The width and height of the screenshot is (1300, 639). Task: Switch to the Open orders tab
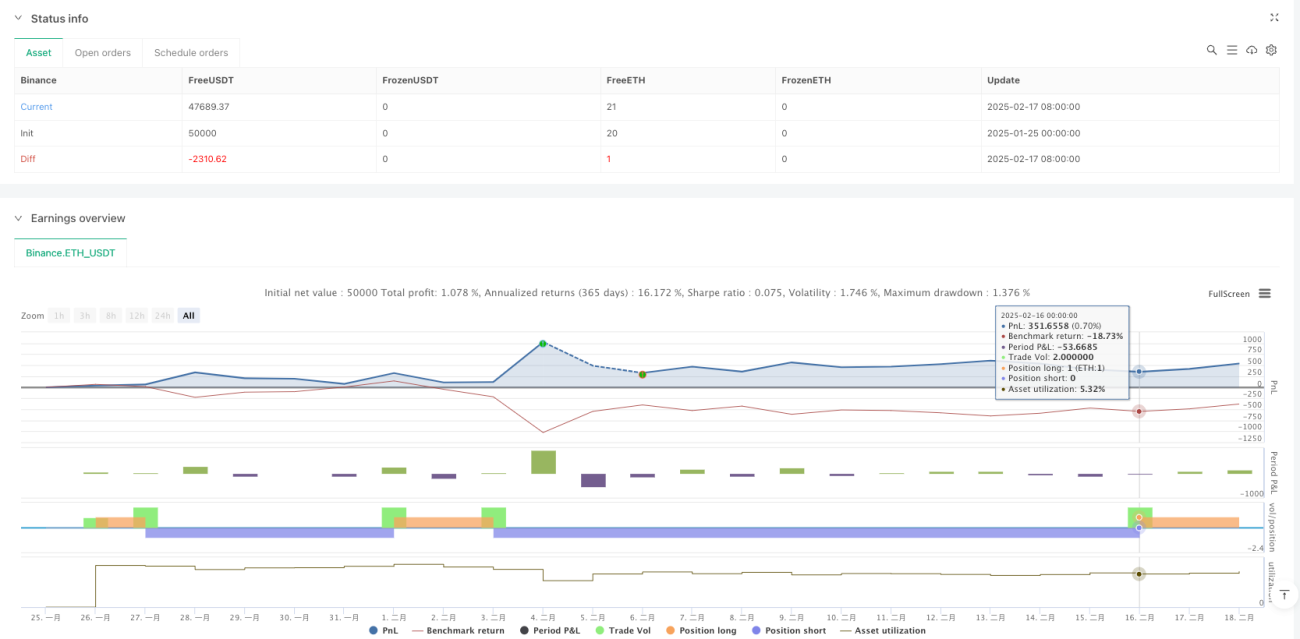(103, 53)
